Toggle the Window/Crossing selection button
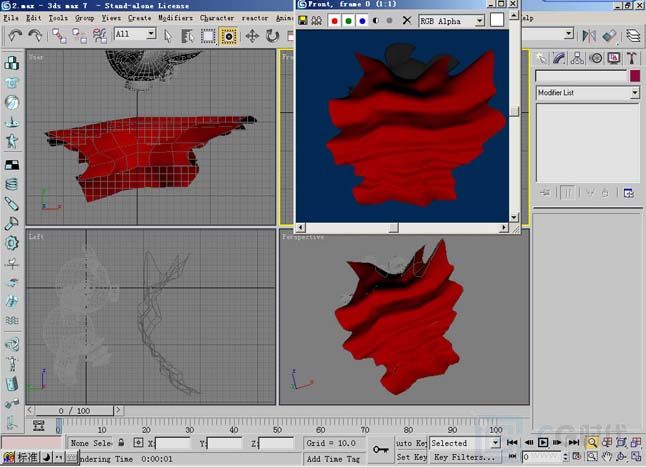Viewport: 646px width, 468px height. pyautogui.click(x=228, y=36)
